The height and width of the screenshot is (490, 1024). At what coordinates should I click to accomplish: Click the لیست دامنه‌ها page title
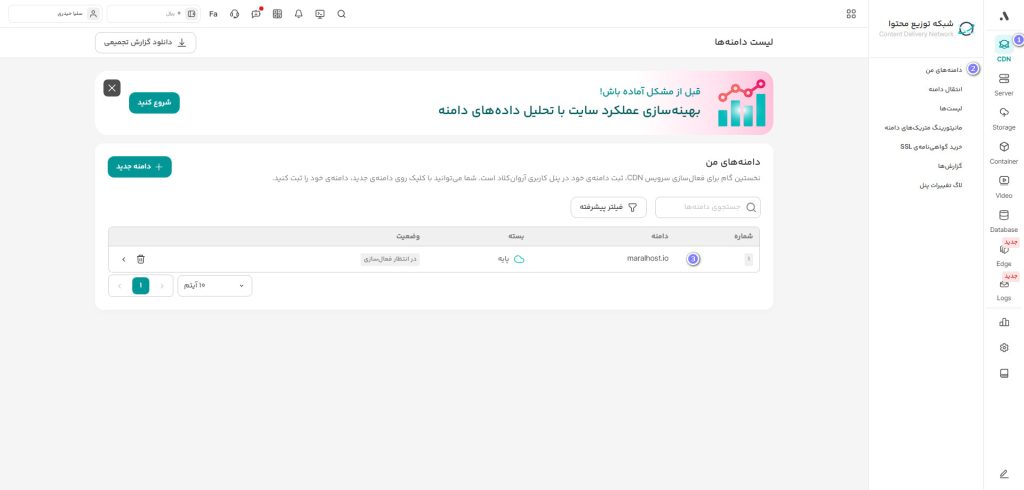point(744,42)
